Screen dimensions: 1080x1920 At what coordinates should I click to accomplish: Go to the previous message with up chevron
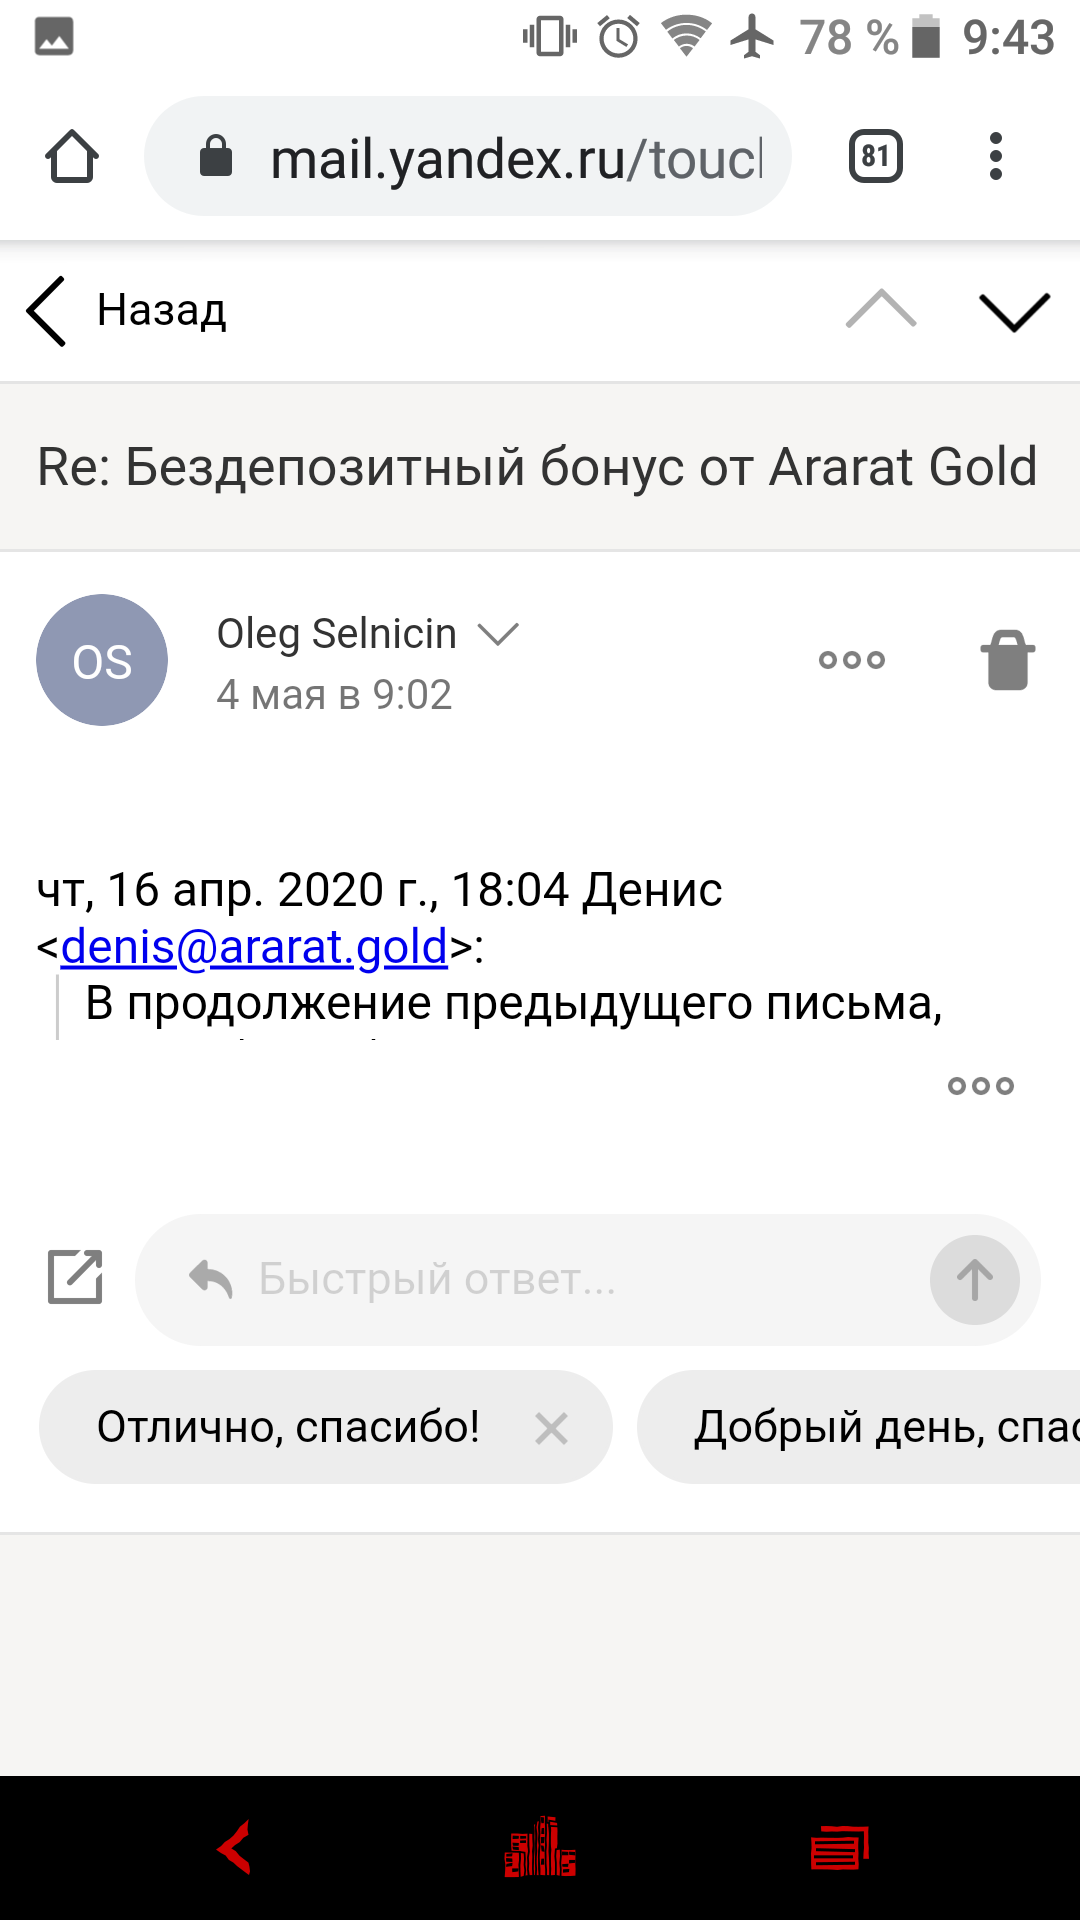click(880, 310)
